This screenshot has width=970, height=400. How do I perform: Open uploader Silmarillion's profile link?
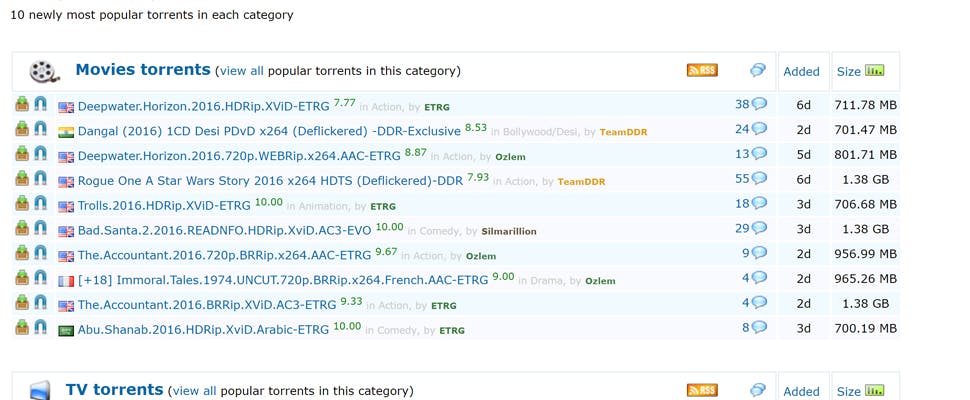[x=508, y=231]
